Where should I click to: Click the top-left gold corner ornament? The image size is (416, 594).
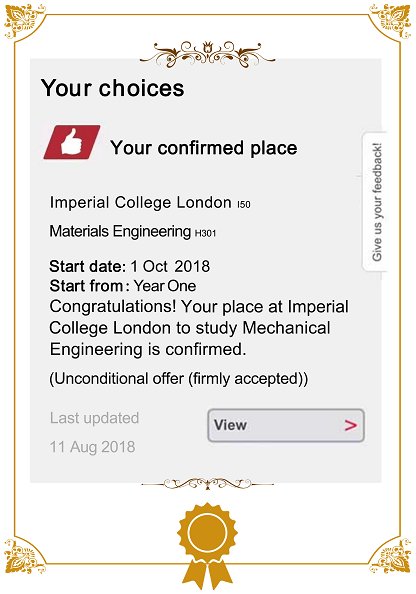(25, 22)
